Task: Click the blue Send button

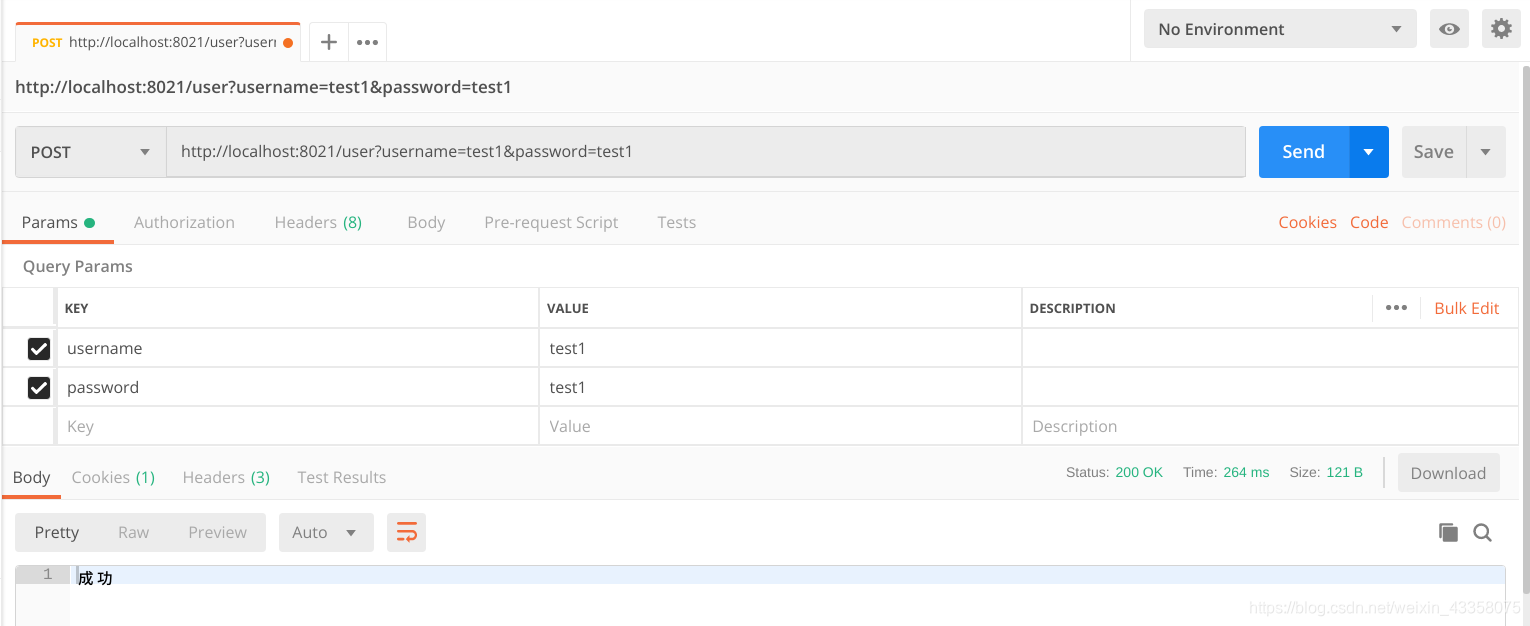Action: tap(1304, 152)
